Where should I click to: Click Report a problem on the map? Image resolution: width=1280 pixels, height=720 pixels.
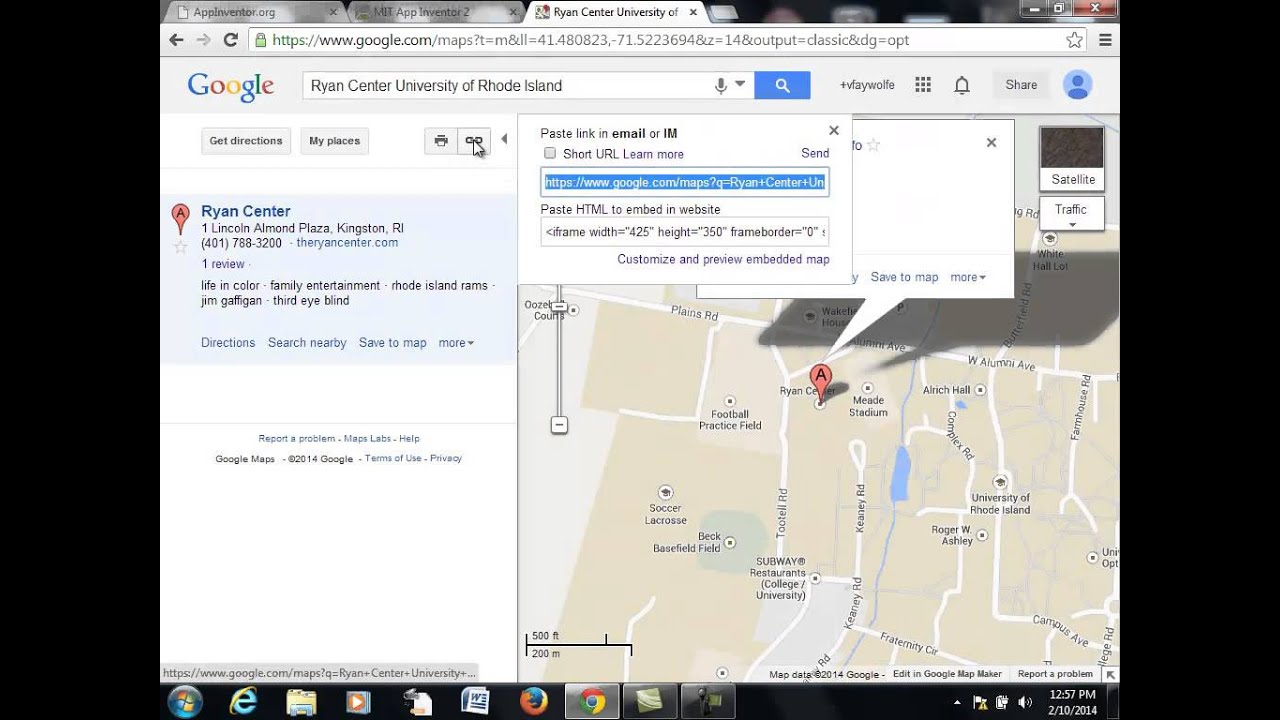(1055, 674)
